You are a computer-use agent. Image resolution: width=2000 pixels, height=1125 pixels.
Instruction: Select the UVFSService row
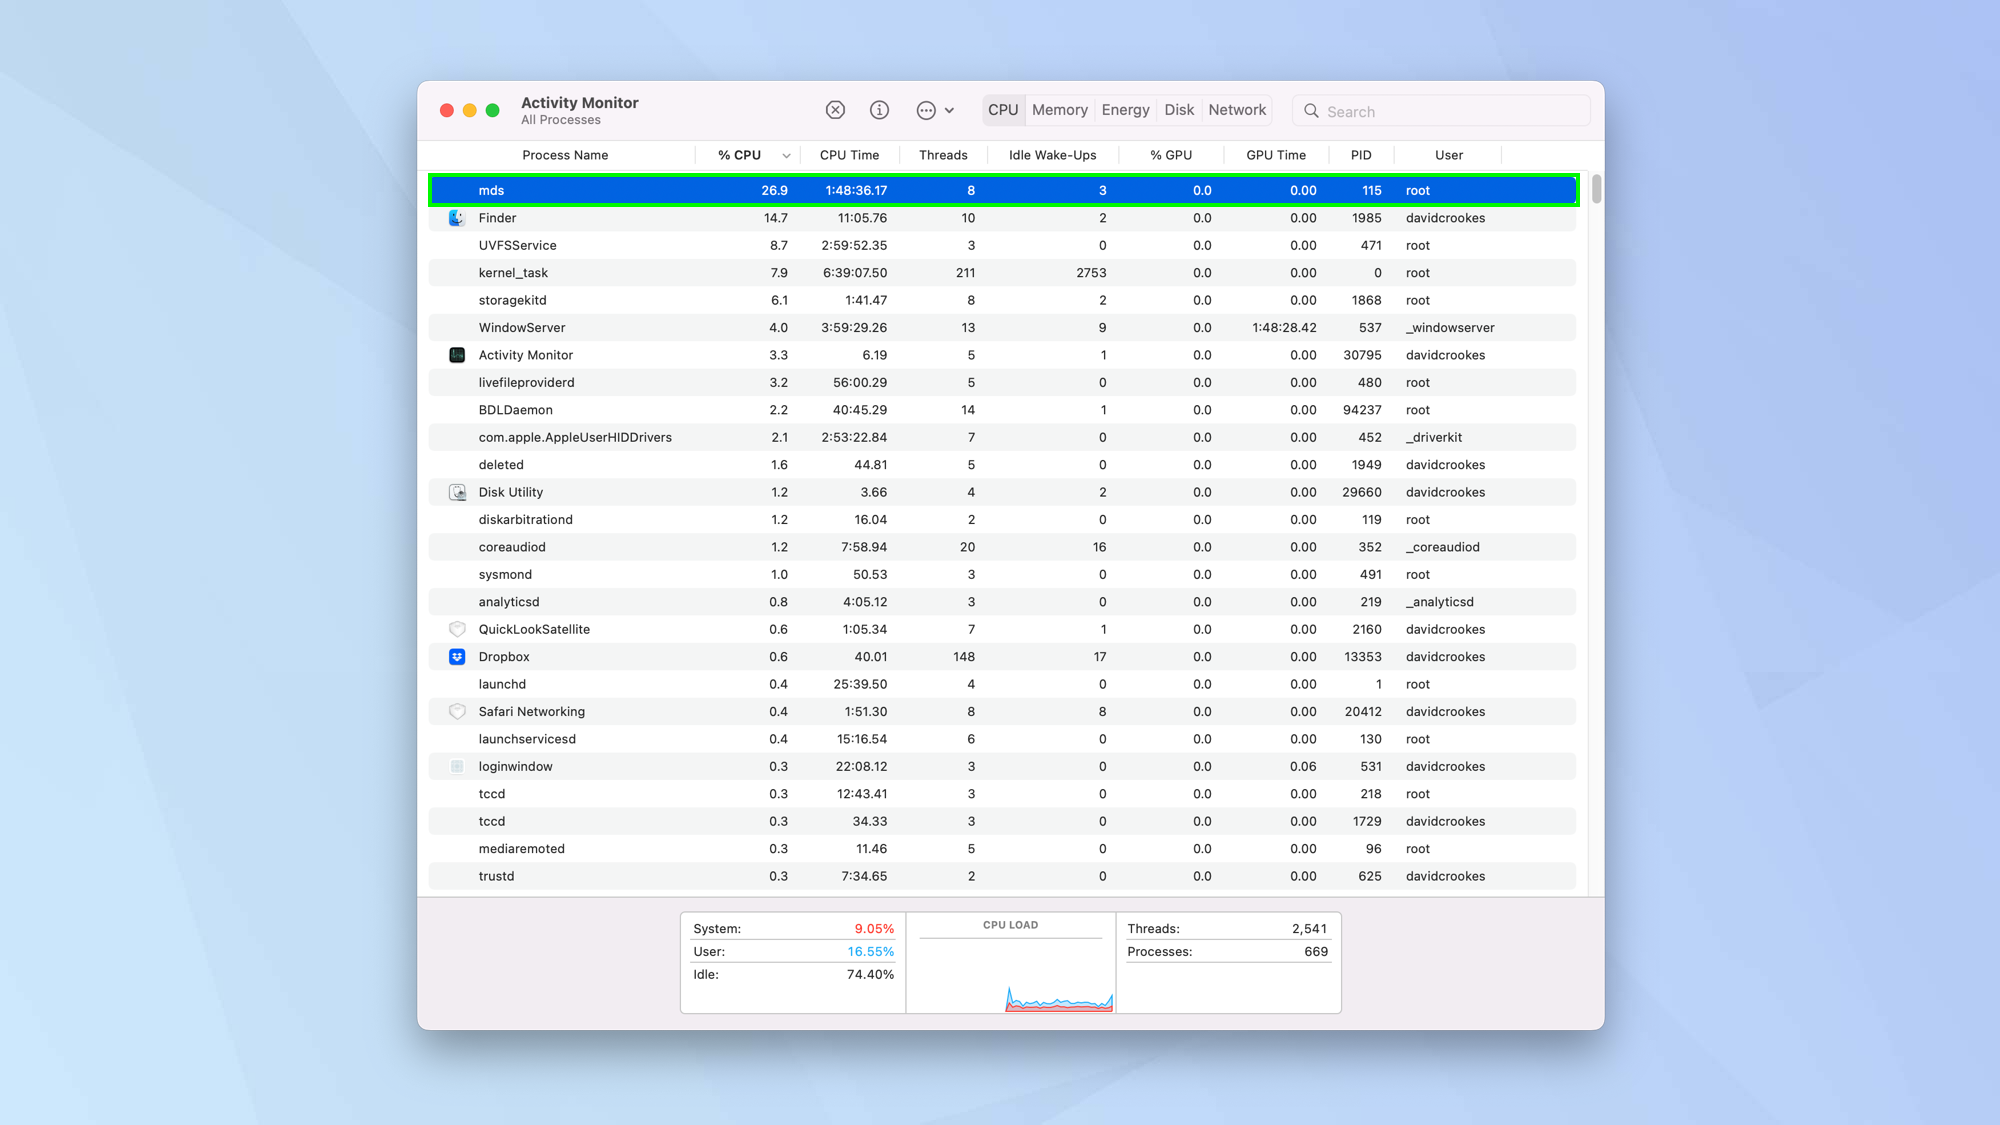1003,245
